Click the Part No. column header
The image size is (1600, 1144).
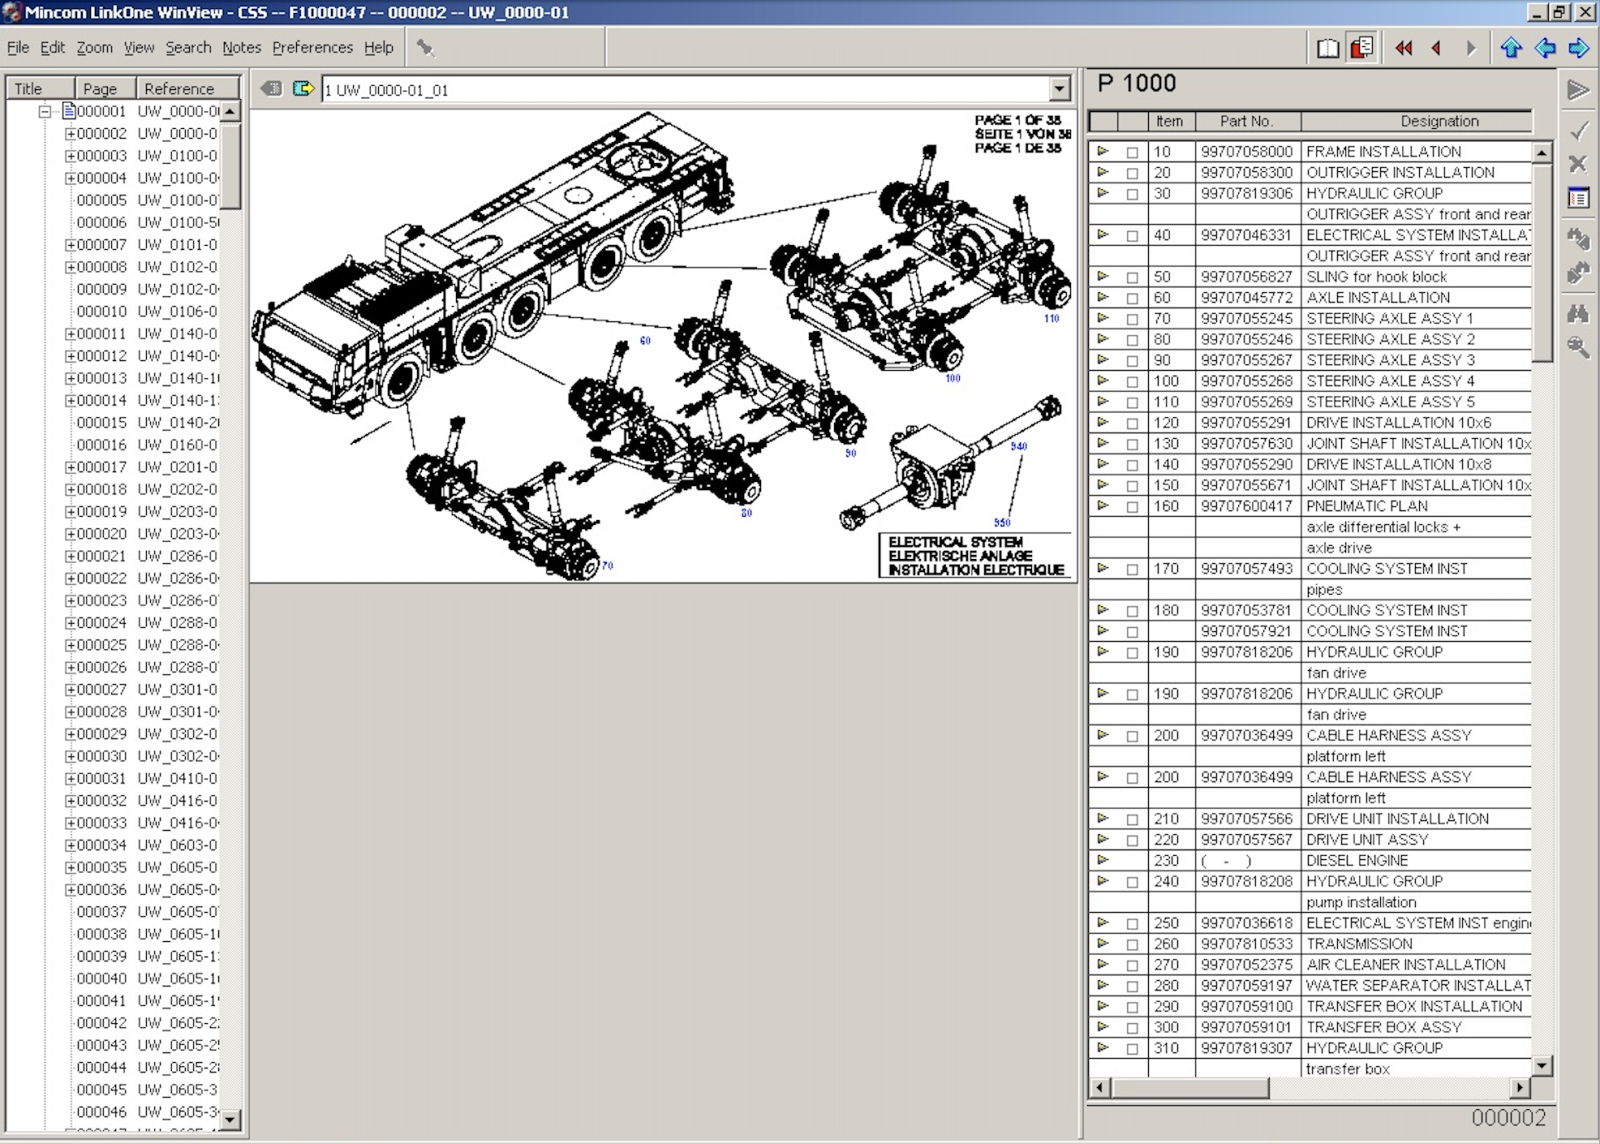point(1247,121)
